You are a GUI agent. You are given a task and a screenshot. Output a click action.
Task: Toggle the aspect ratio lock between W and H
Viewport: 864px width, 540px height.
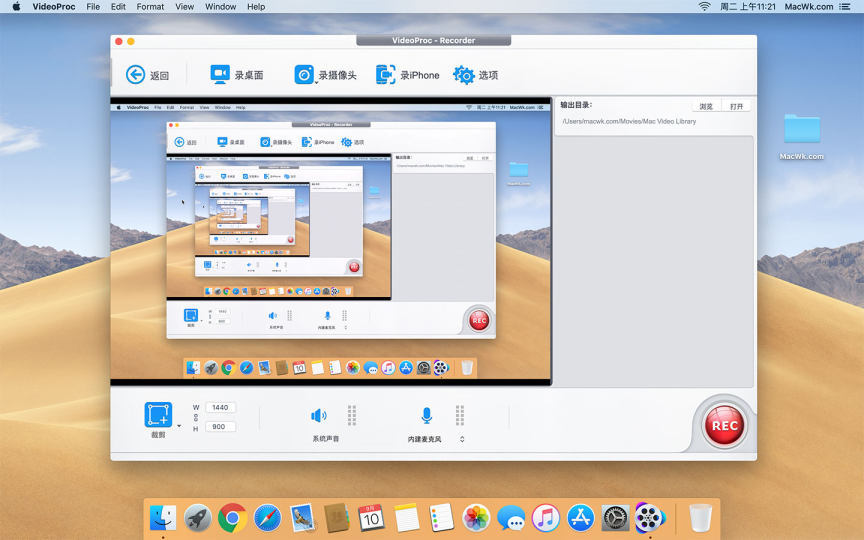(196, 417)
